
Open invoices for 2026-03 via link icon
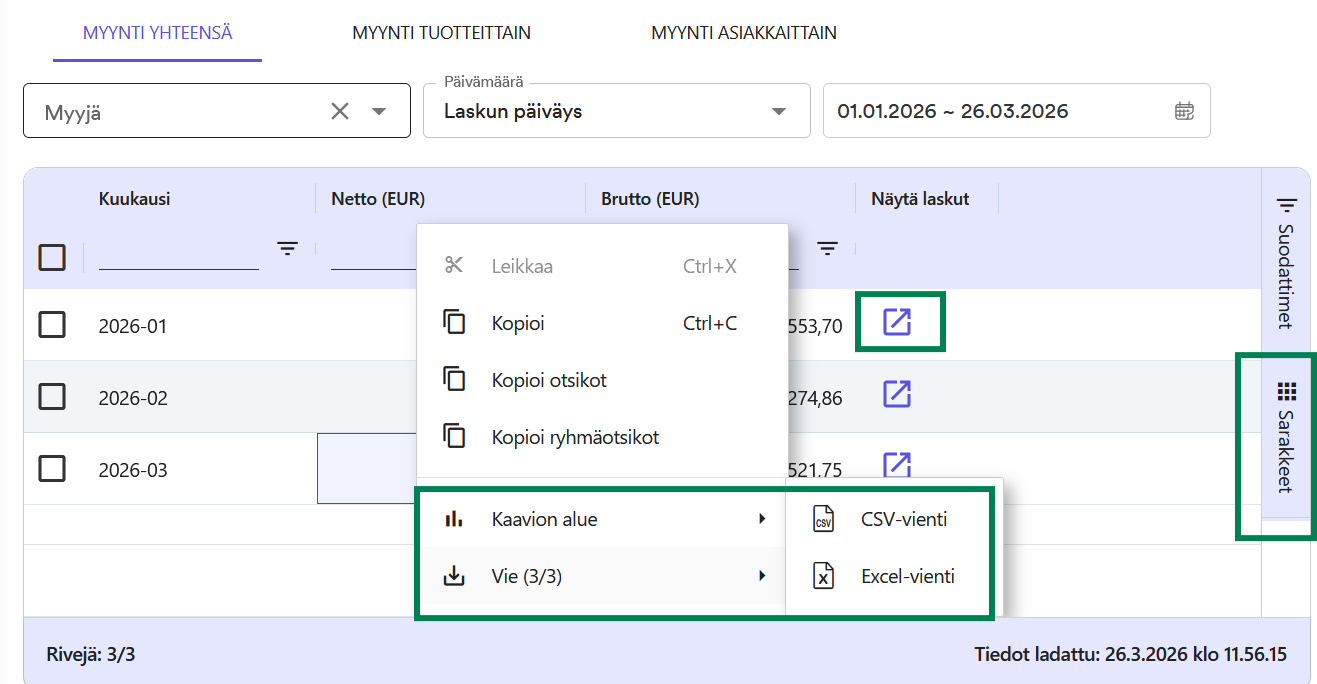(897, 465)
